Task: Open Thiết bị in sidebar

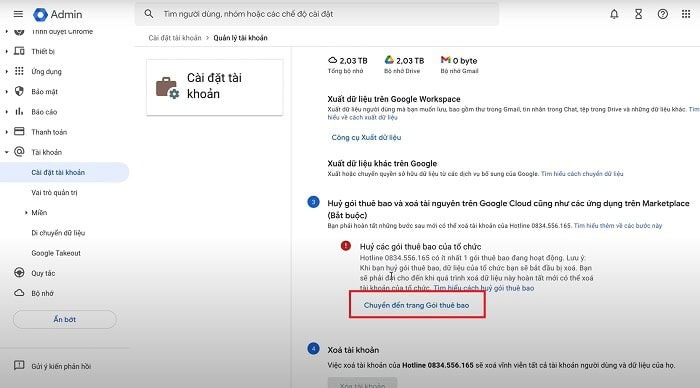Action: [43, 51]
